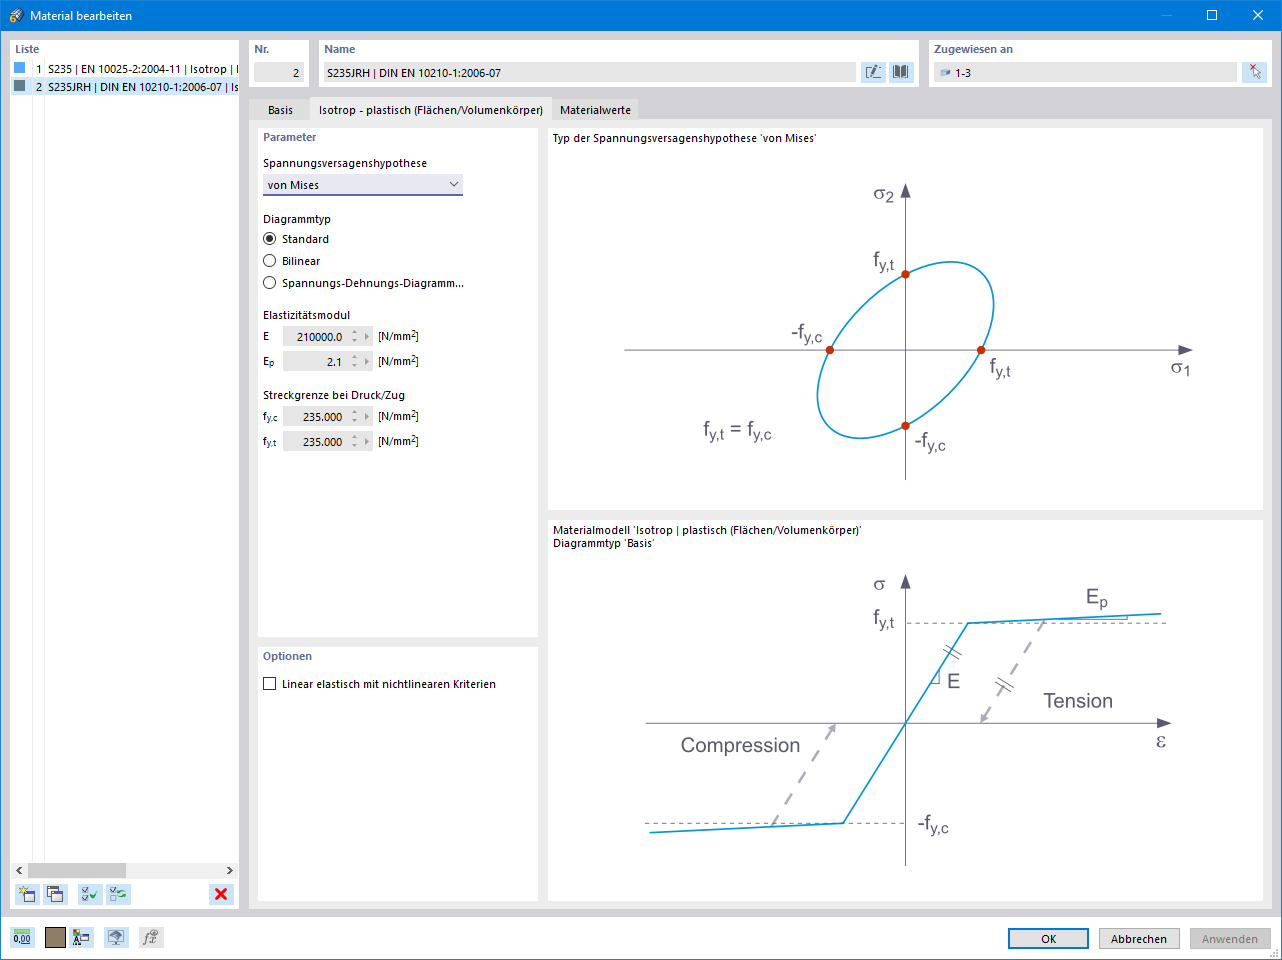Click the E value field 210000.0
Image resolution: width=1282 pixels, height=960 pixels.
pyautogui.click(x=315, y=337)
